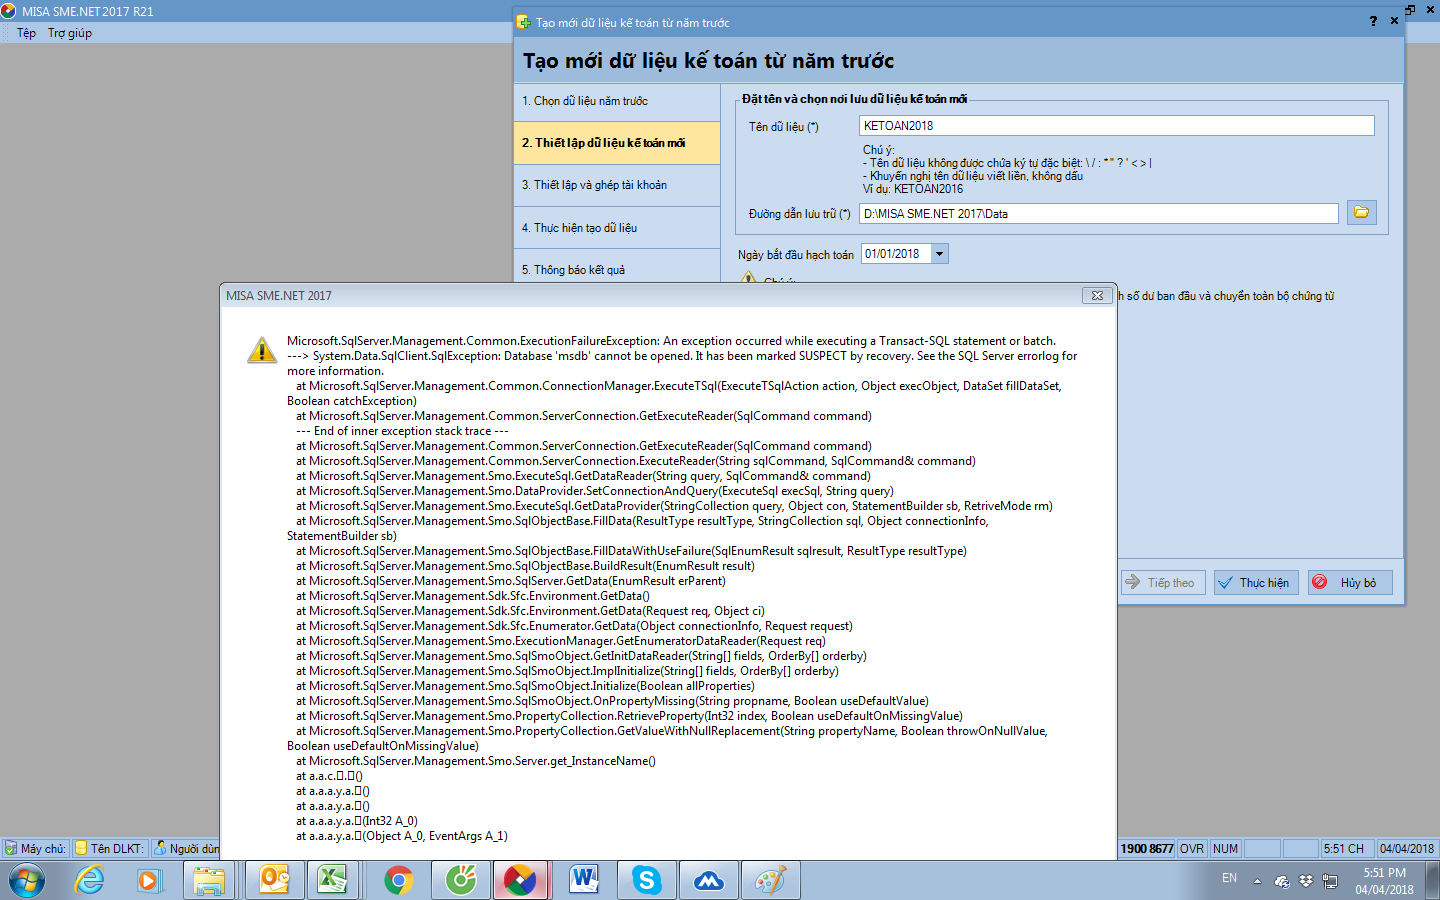Open the Trợ giúp menu
Viewport: 1440px width, 900px height.
tap(70, 33)
